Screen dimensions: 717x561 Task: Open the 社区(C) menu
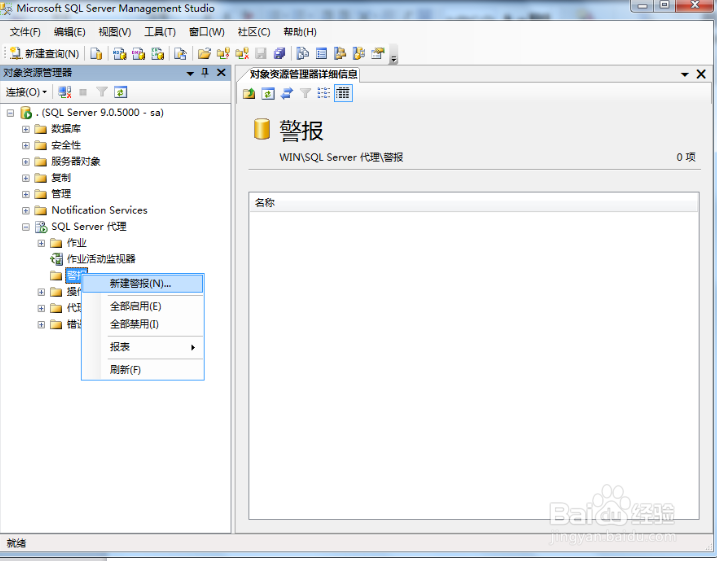pyautogui.click(x=254, y=32)
